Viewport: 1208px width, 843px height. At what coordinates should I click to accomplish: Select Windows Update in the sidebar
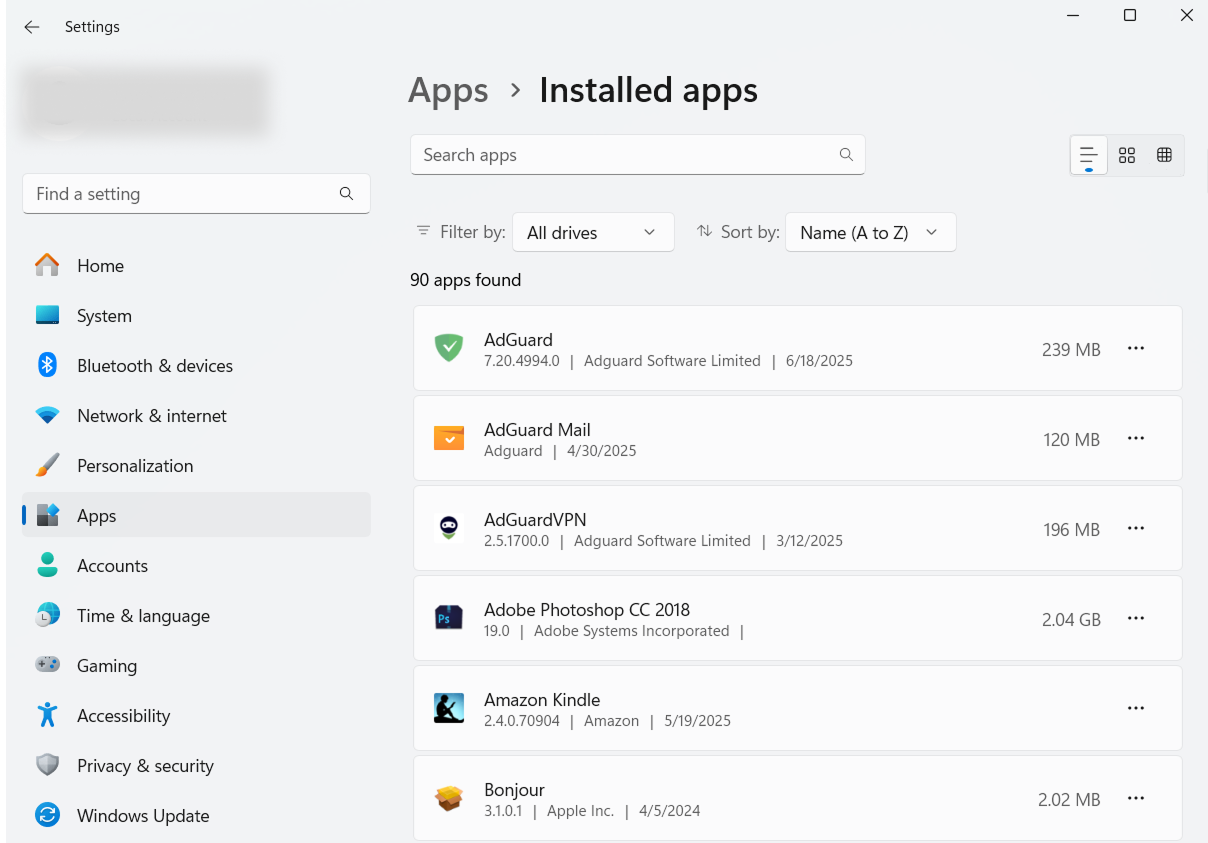pos(143,816)
